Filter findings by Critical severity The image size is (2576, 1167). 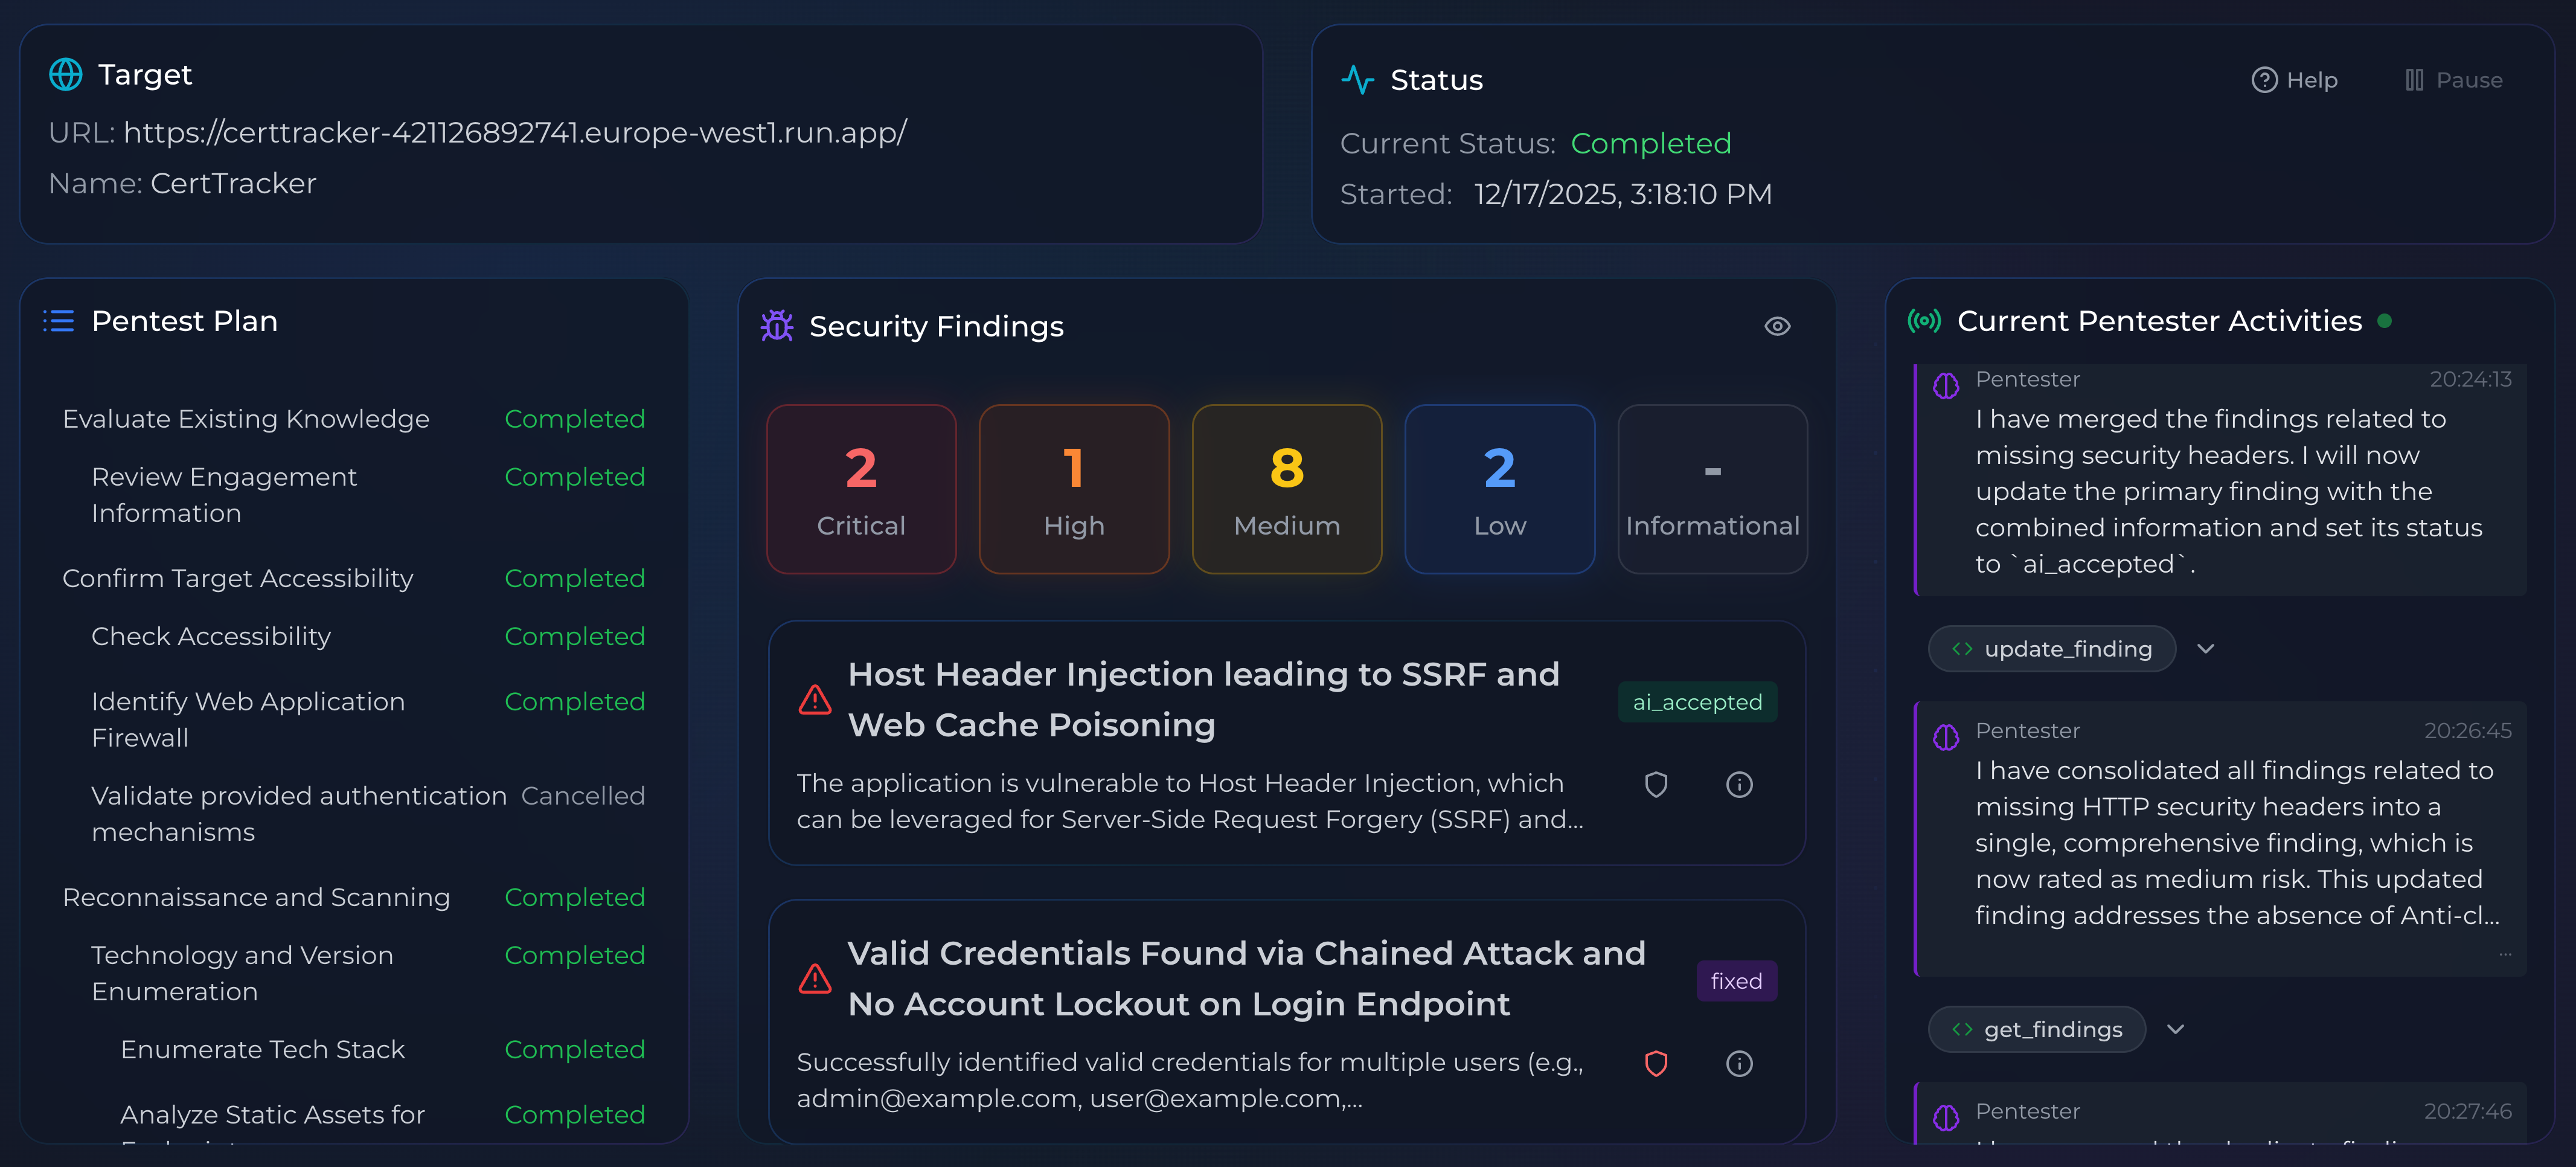861,489
